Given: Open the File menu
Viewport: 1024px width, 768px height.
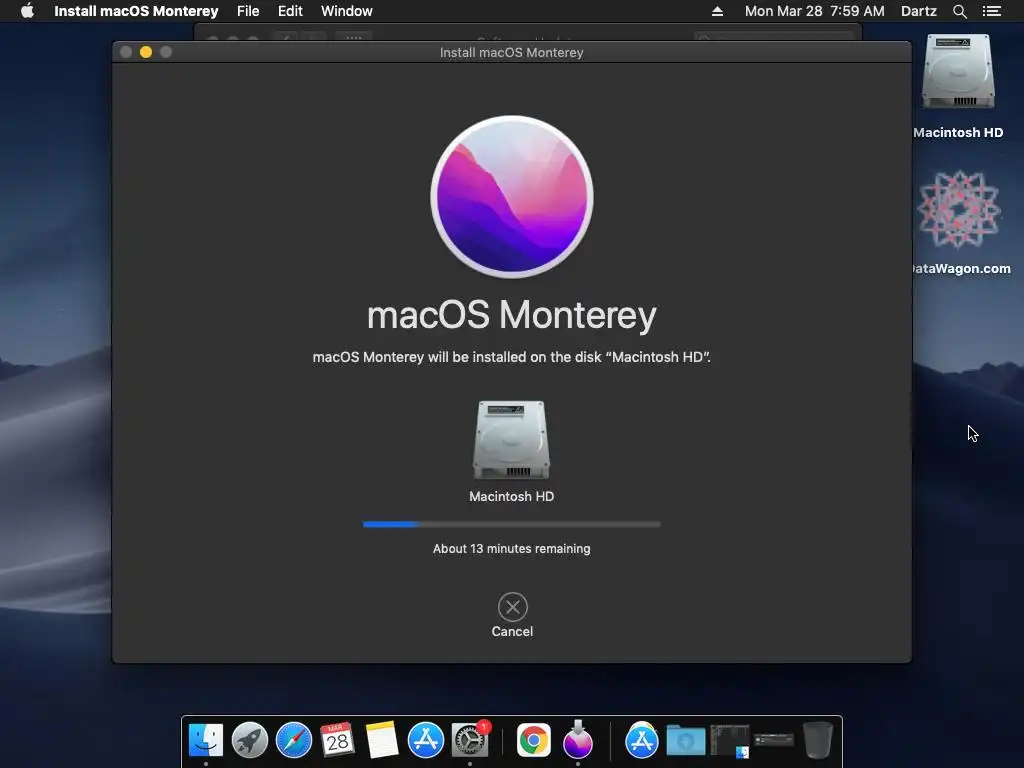Looking at the screenshot, I should click(x=248, y=11).
